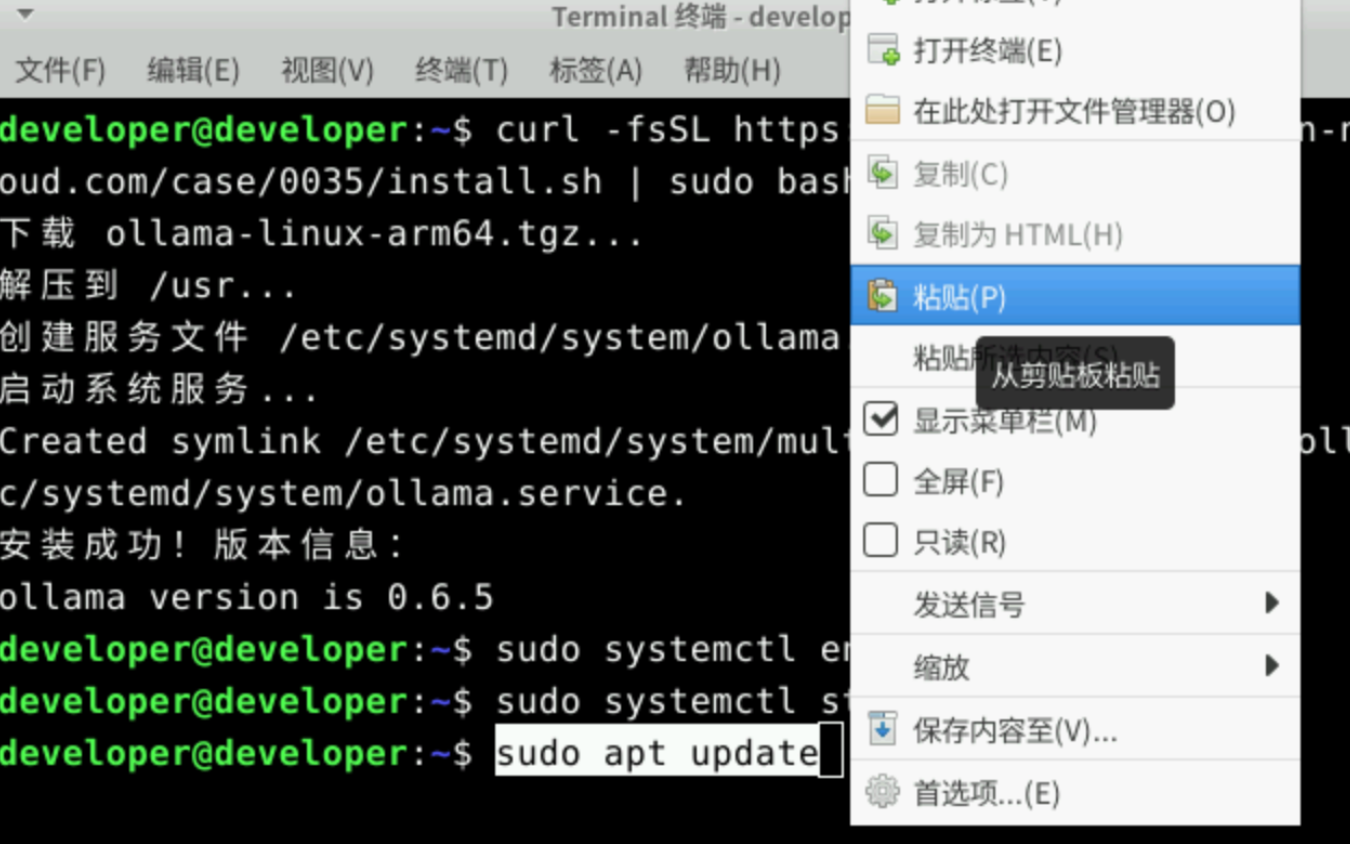
Task: Click the 'Terminal 终端' window title text
Action: click(639, 17)
